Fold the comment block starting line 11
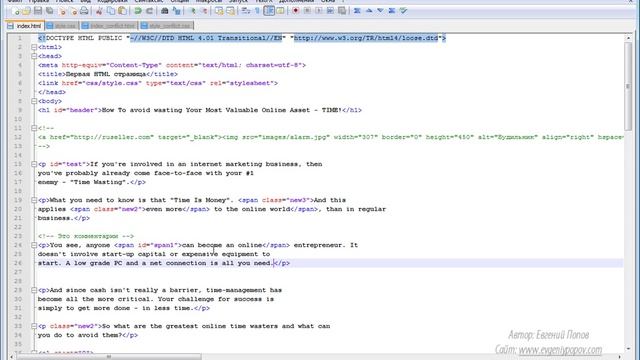The height and width of the screenshot is (360, 640). pos(34,128)
